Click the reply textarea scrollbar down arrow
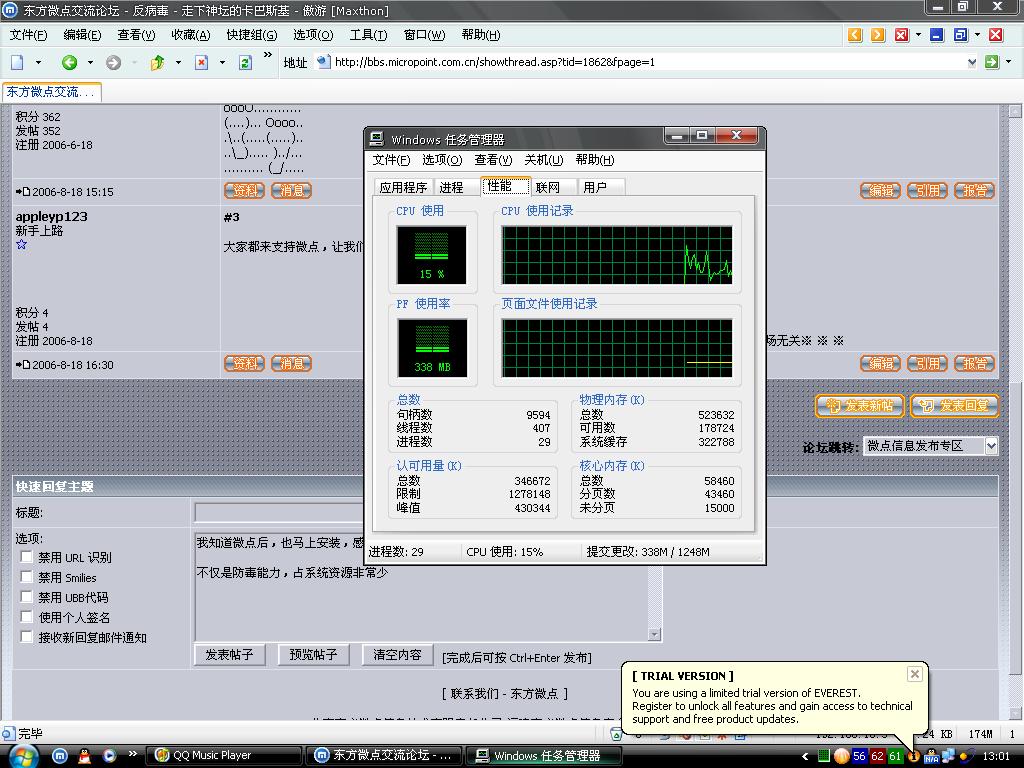This screenshot has height=768, width=1024. point(654,634)
